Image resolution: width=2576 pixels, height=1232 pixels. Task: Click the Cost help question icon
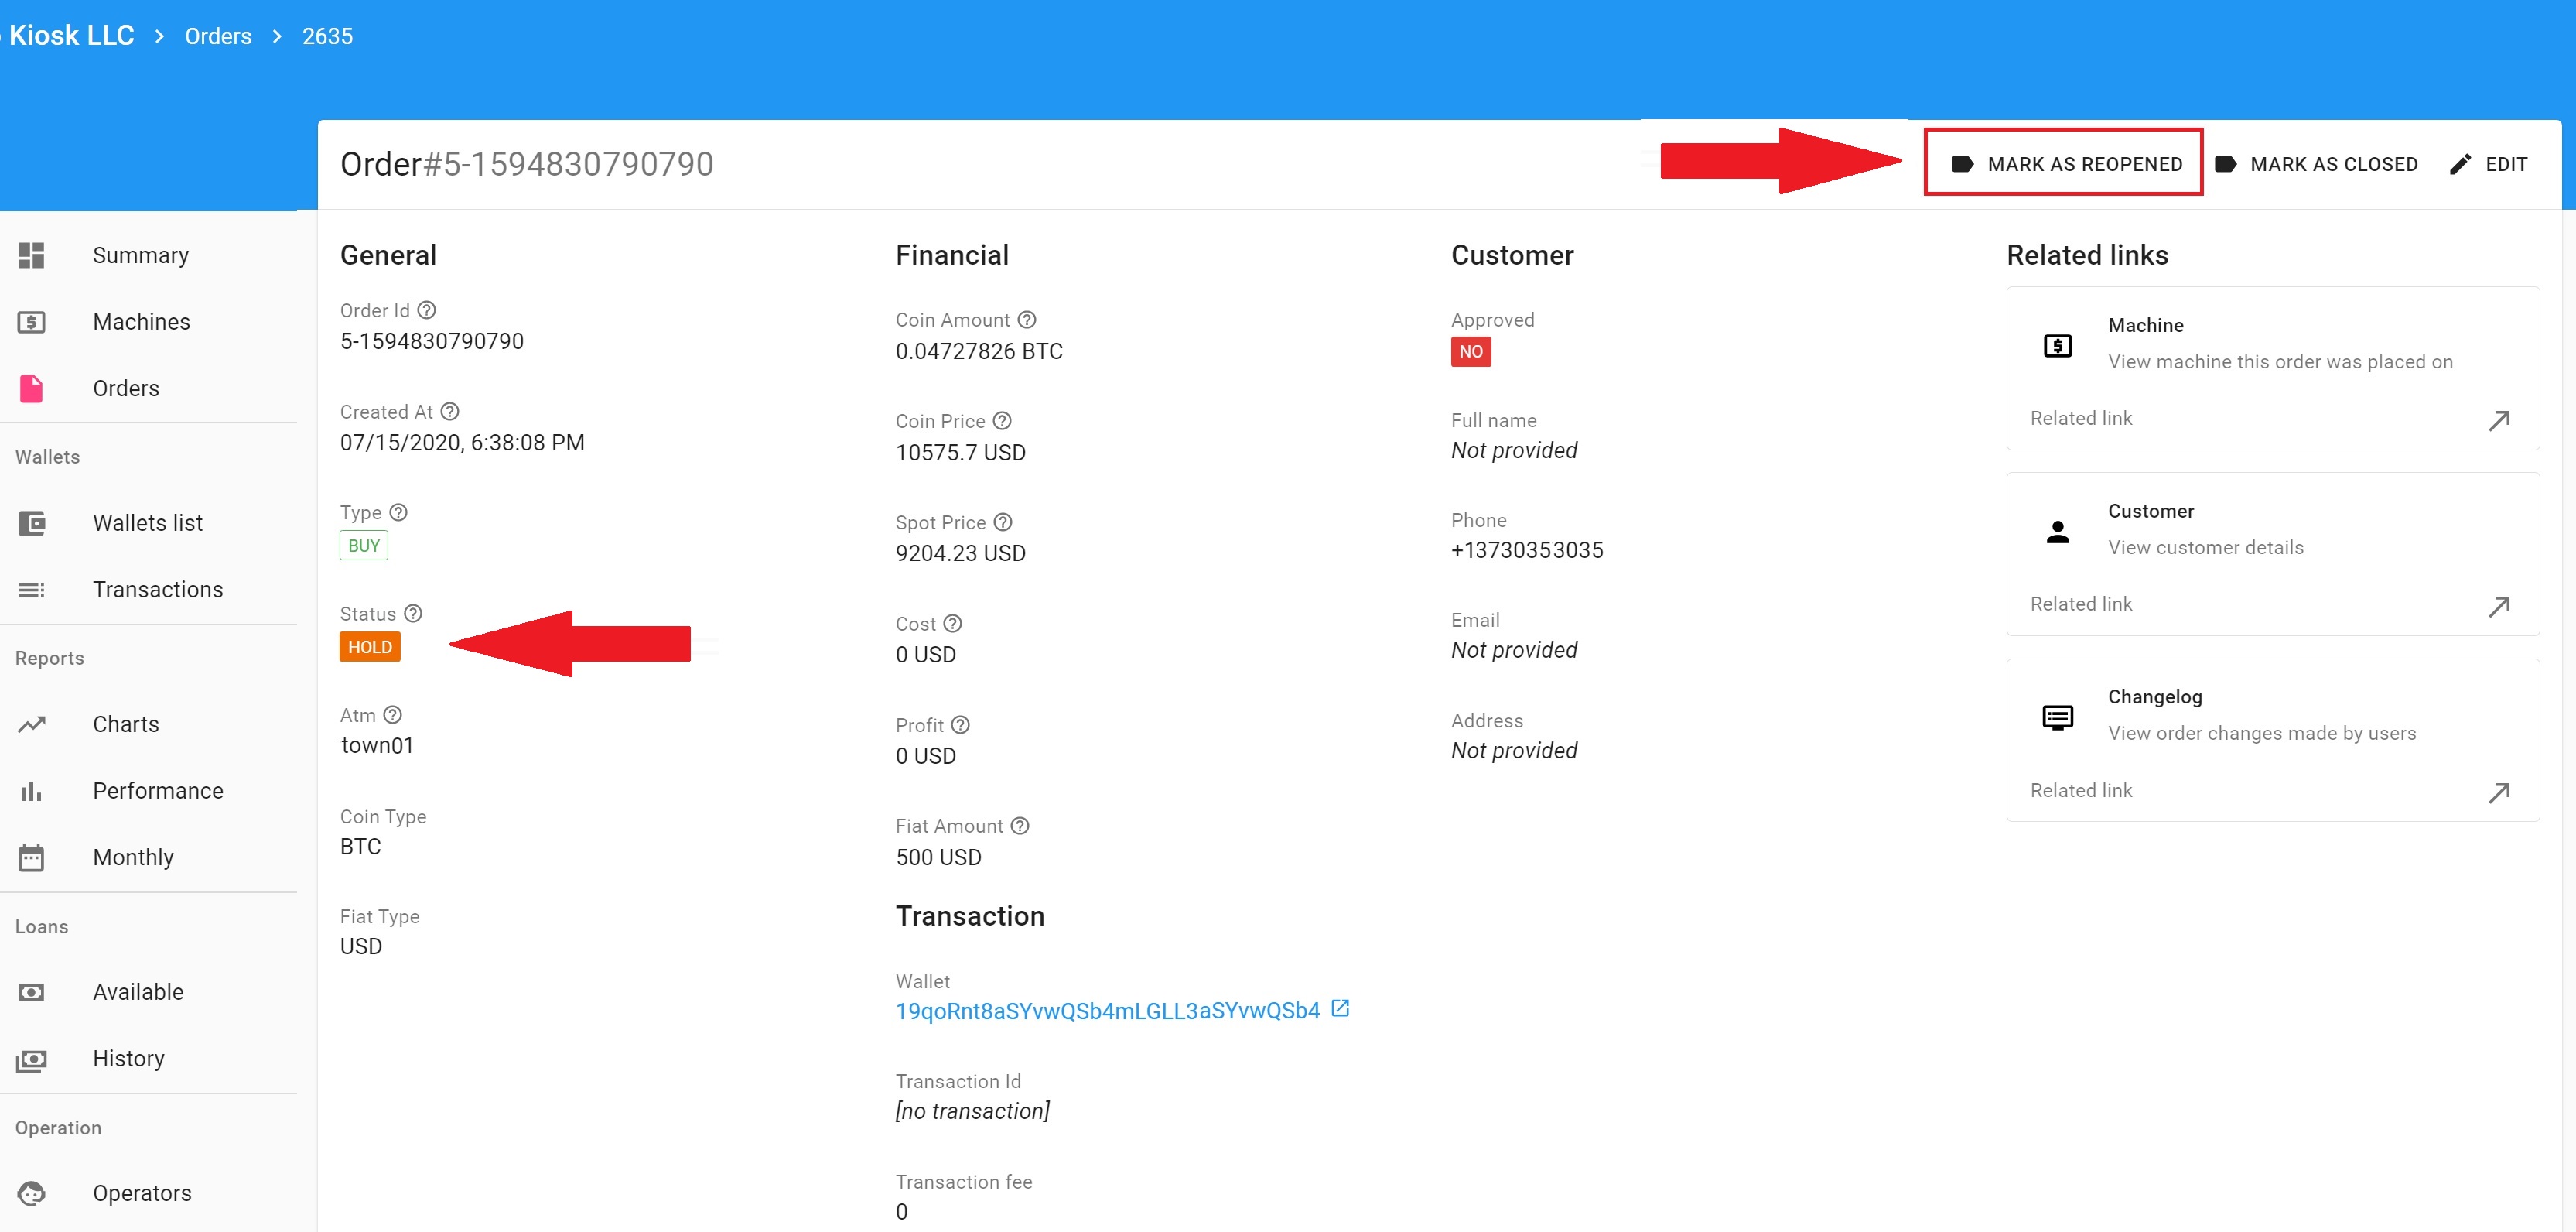coord(953,623)
